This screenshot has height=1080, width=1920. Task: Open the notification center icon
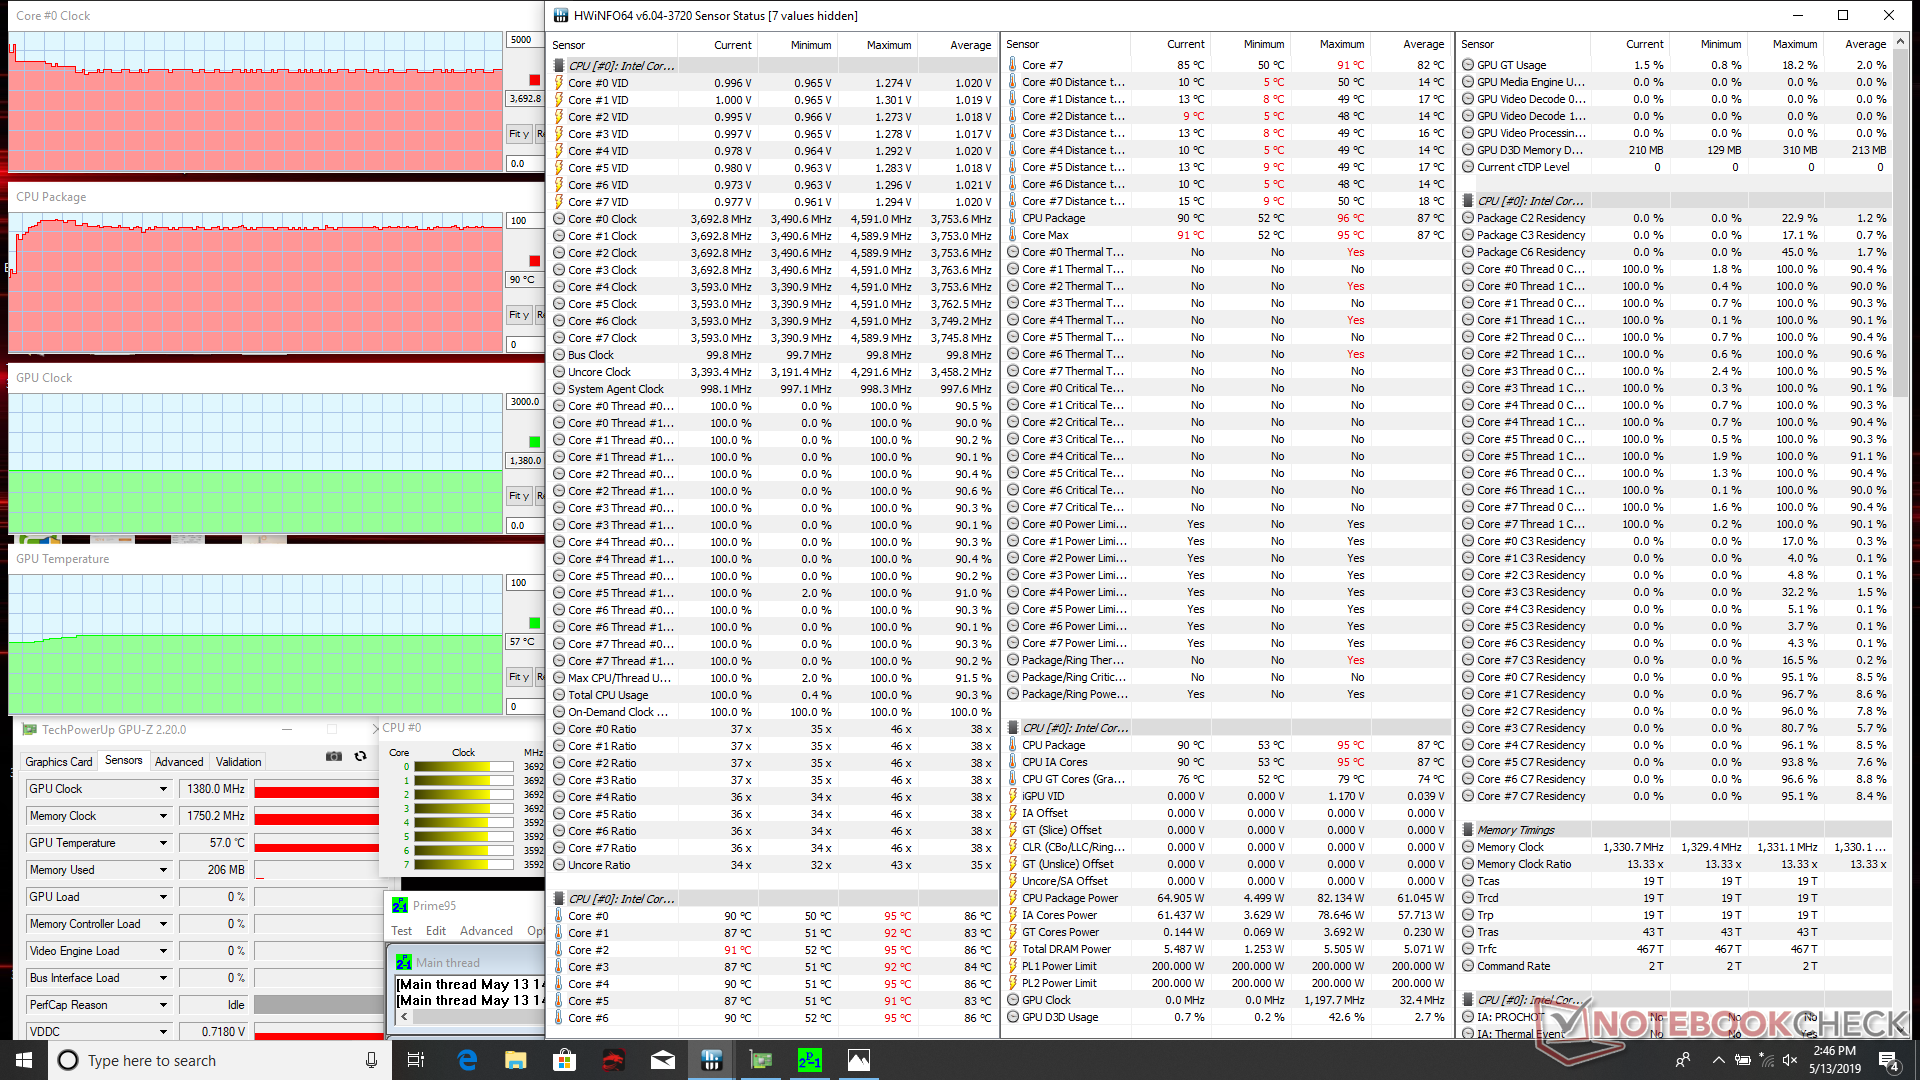pyautogui.click(x=1888, y=1060)
